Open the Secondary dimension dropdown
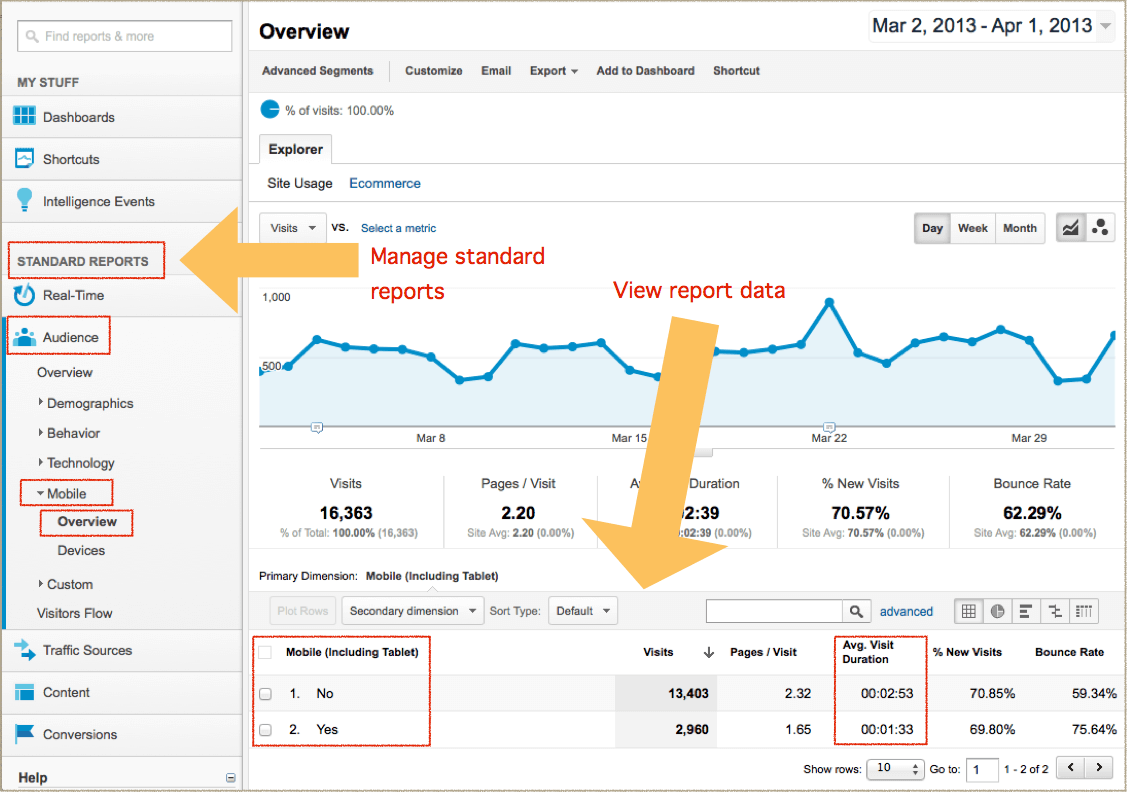 (413, 611)
